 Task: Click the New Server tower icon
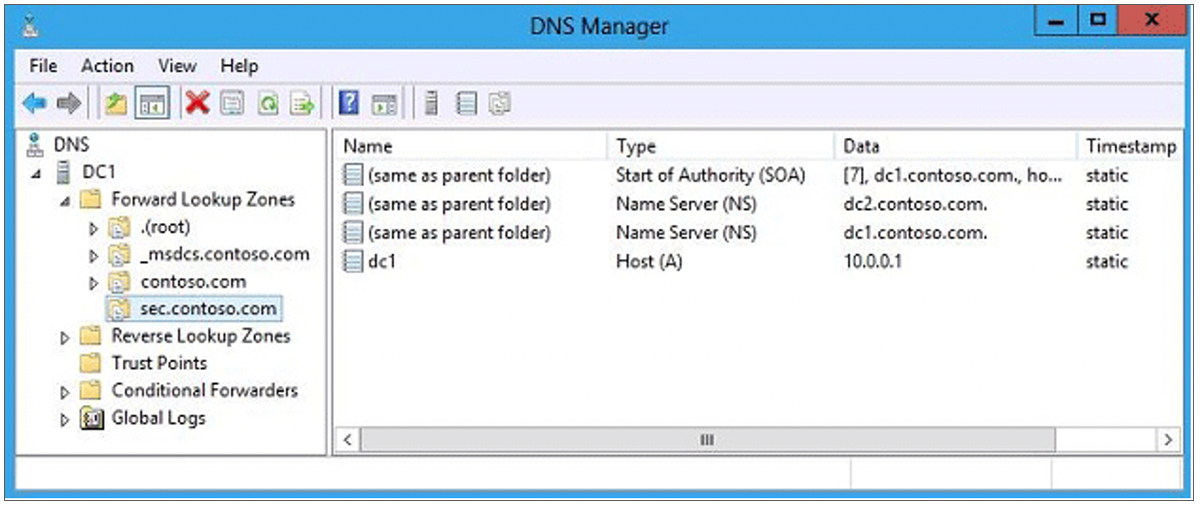pyautogui.click(x=432, y=103)
